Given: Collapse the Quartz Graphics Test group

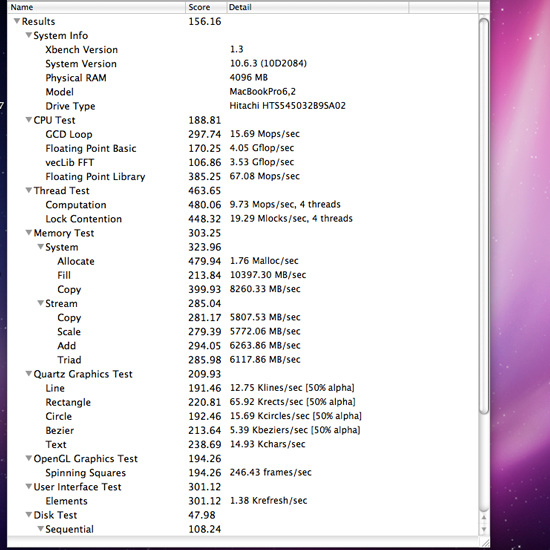Looking at the screenshot, I should pyautogui.click(x=29, y=374).
